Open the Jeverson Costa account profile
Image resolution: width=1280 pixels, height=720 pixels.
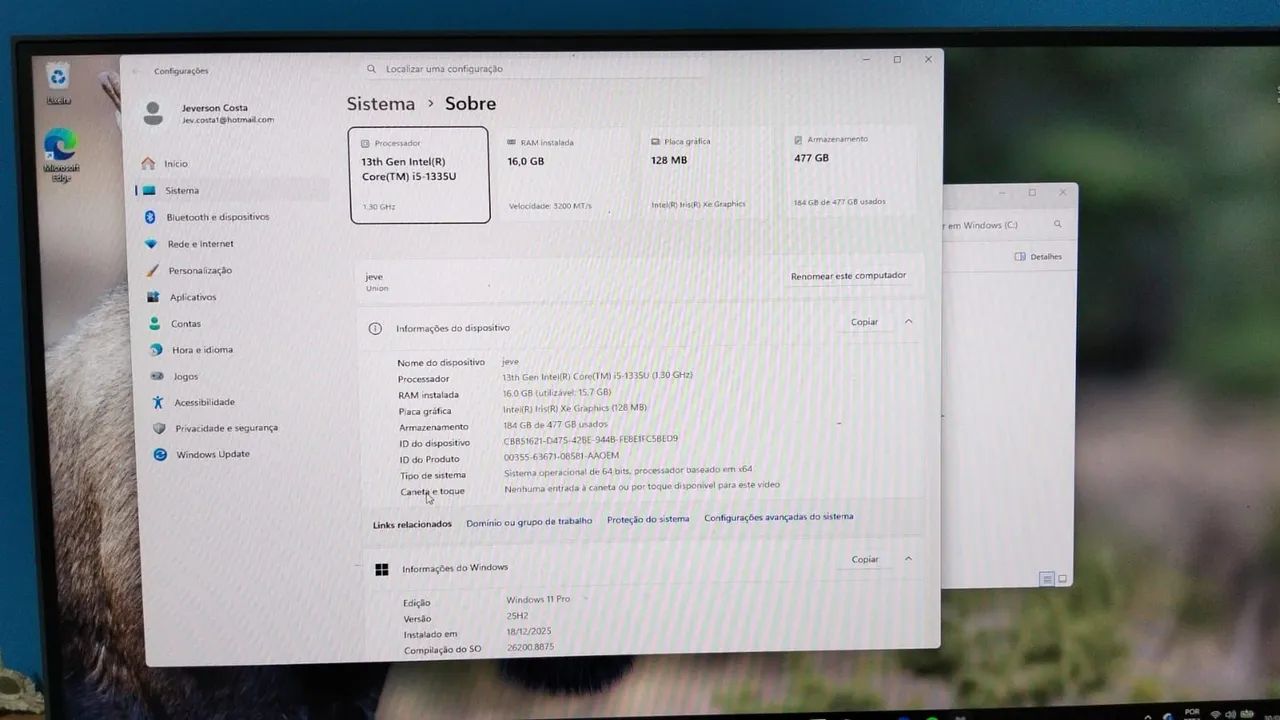[210, 113]
